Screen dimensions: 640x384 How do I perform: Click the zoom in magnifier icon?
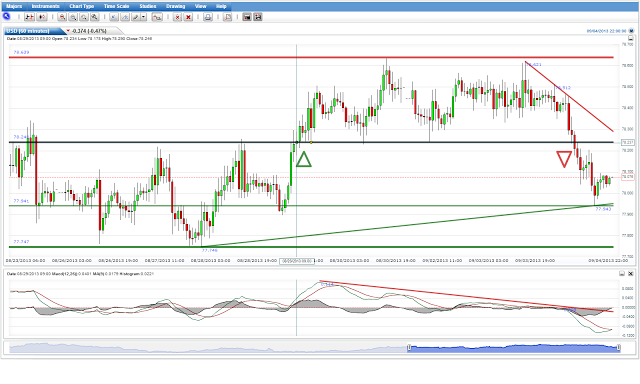(x=62, y=17)
